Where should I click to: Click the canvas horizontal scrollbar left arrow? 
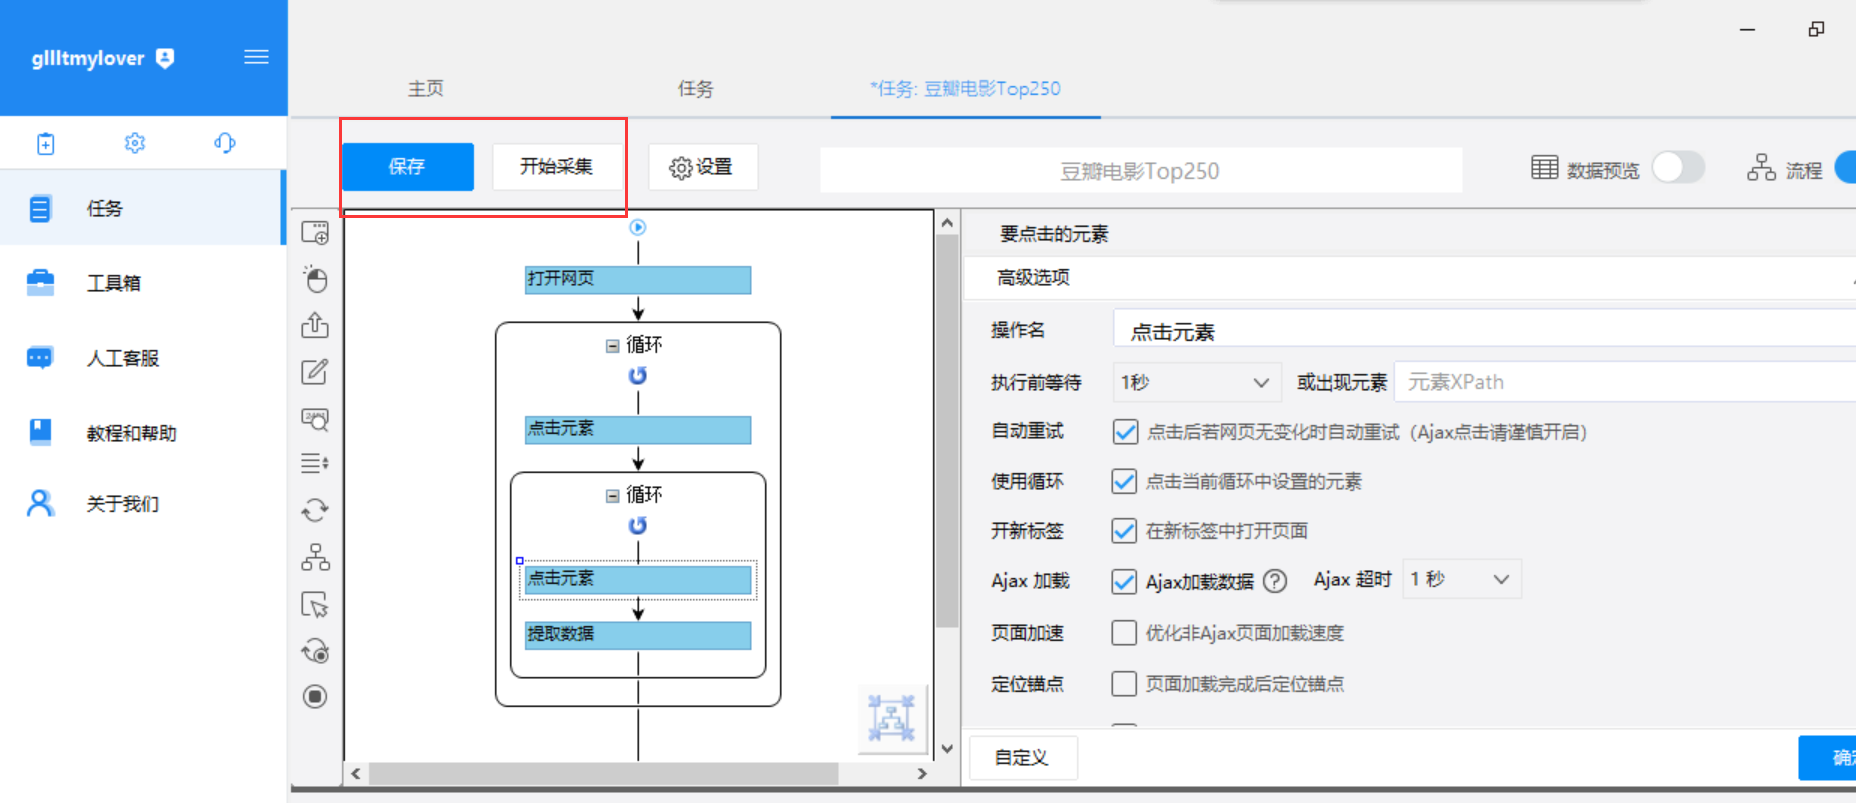pyautogui.click(x=356, y=773)
